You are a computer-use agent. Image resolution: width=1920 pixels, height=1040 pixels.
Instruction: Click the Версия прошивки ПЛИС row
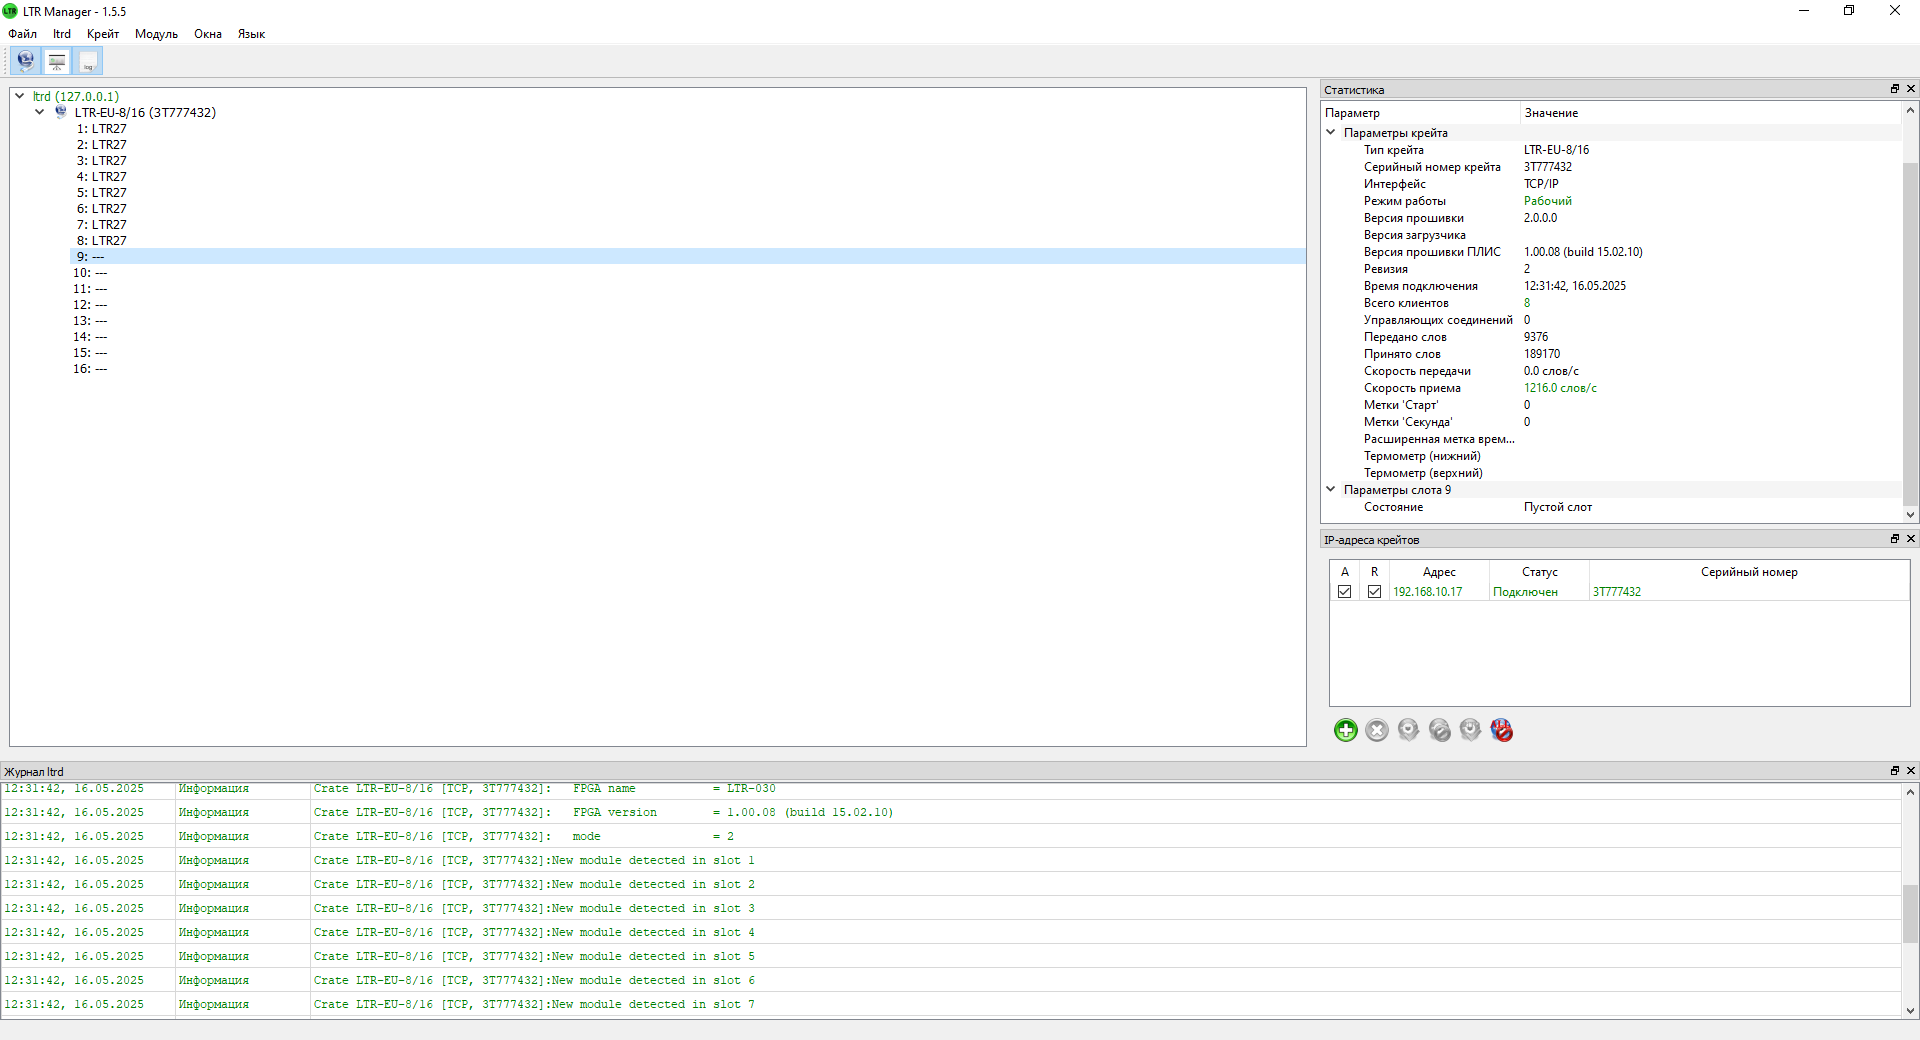[1611, 251]
